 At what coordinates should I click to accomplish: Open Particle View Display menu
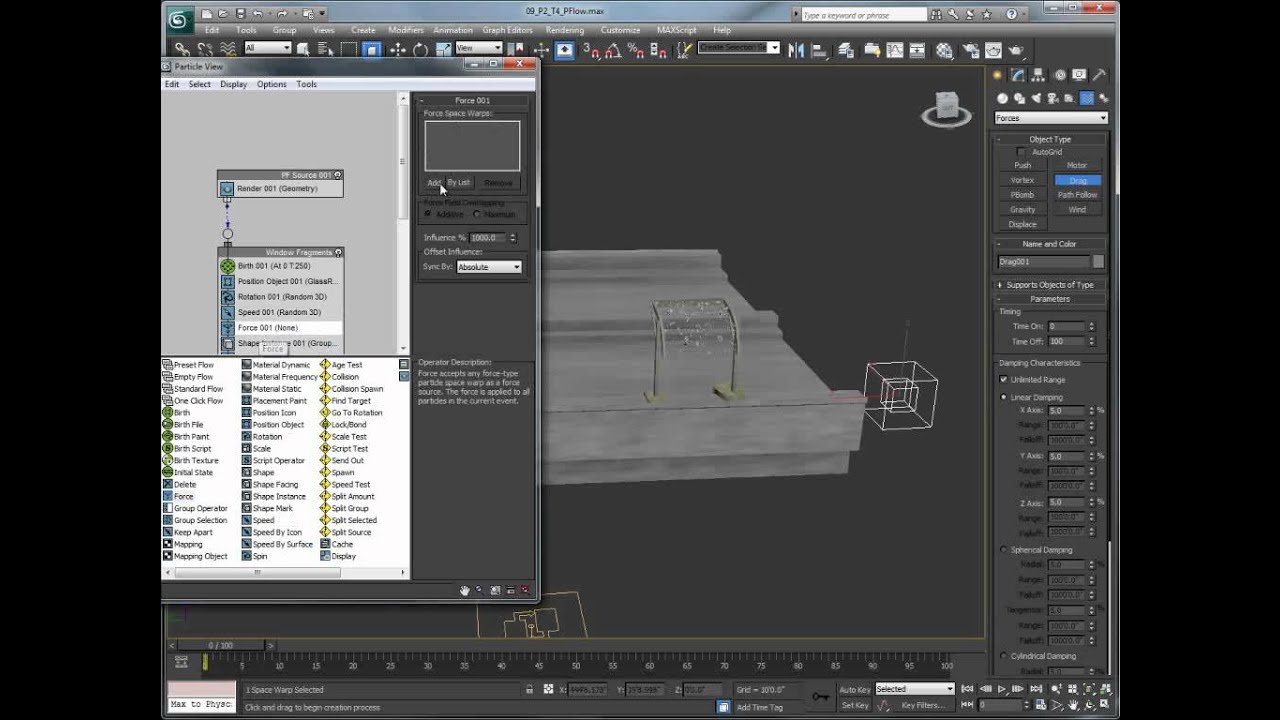[x=234, y=84]
